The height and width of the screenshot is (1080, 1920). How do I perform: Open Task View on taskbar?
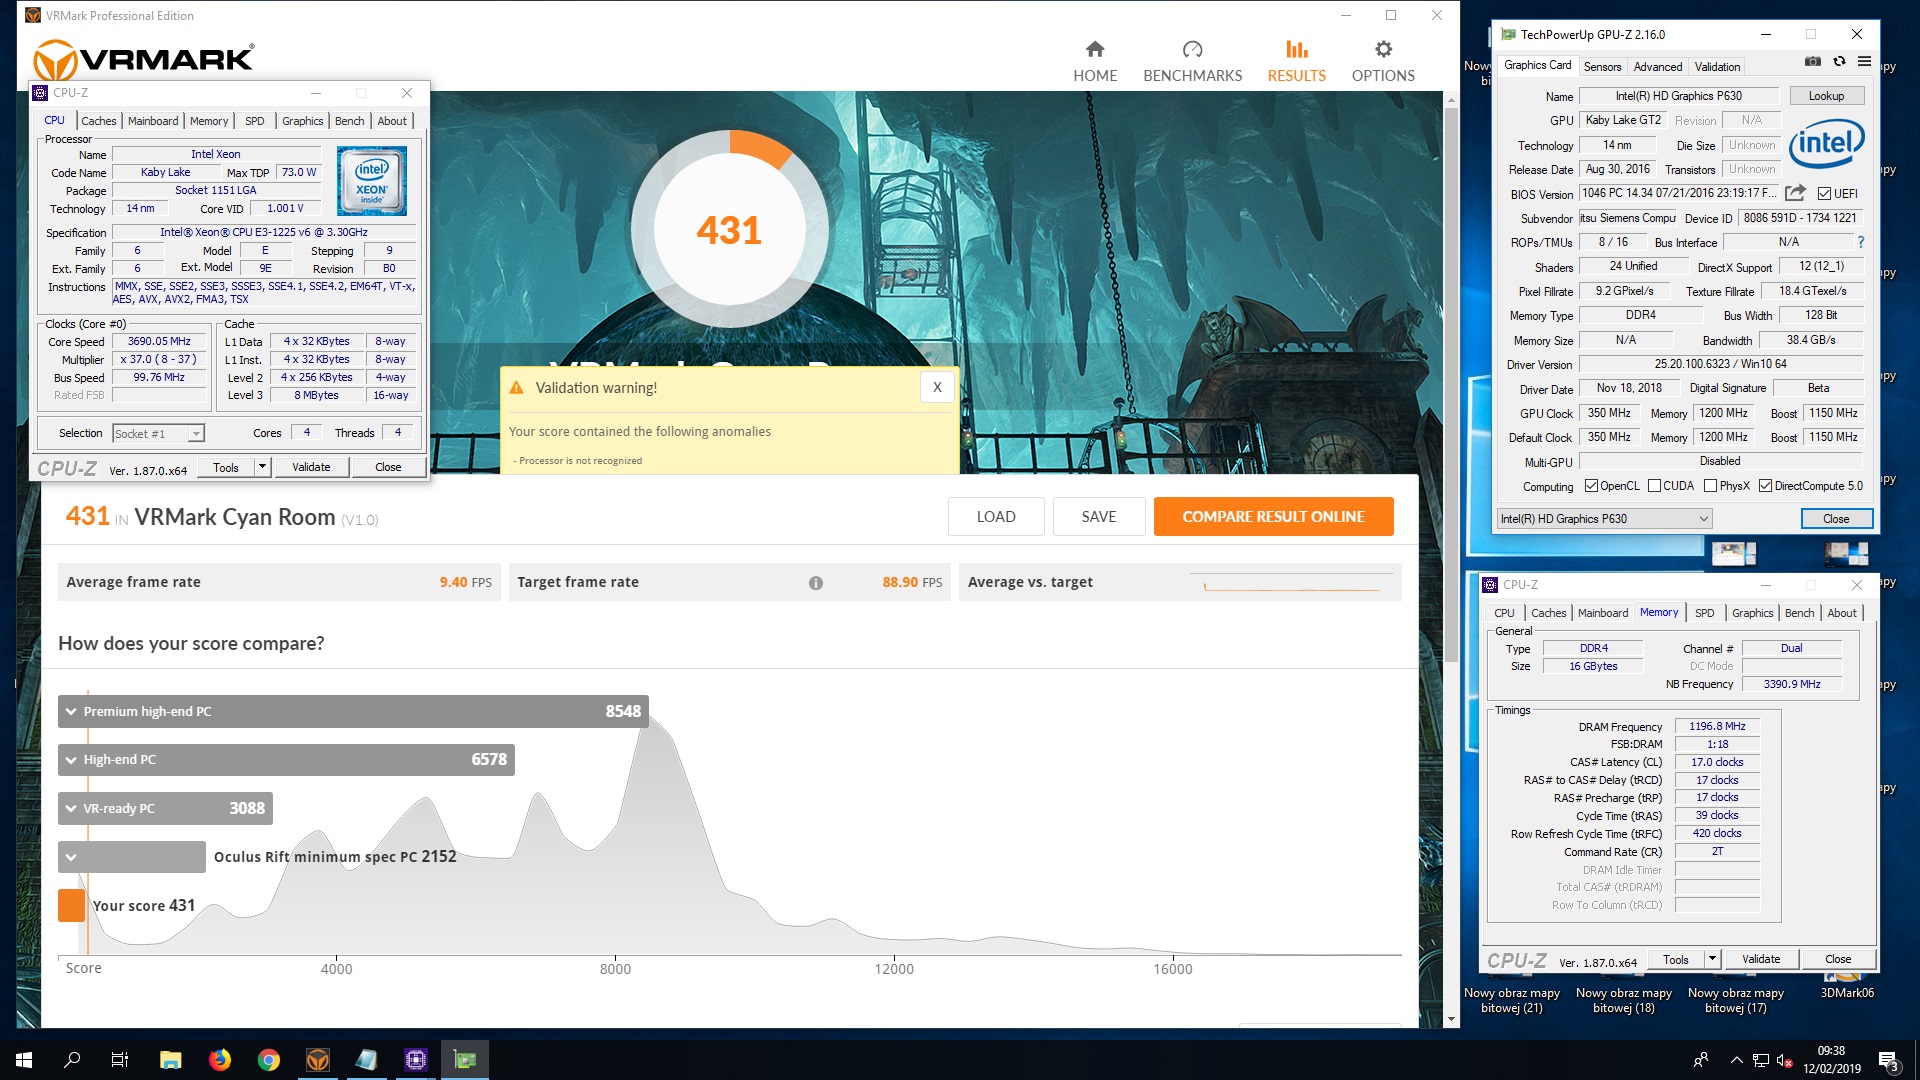(x=120, y=1060)
